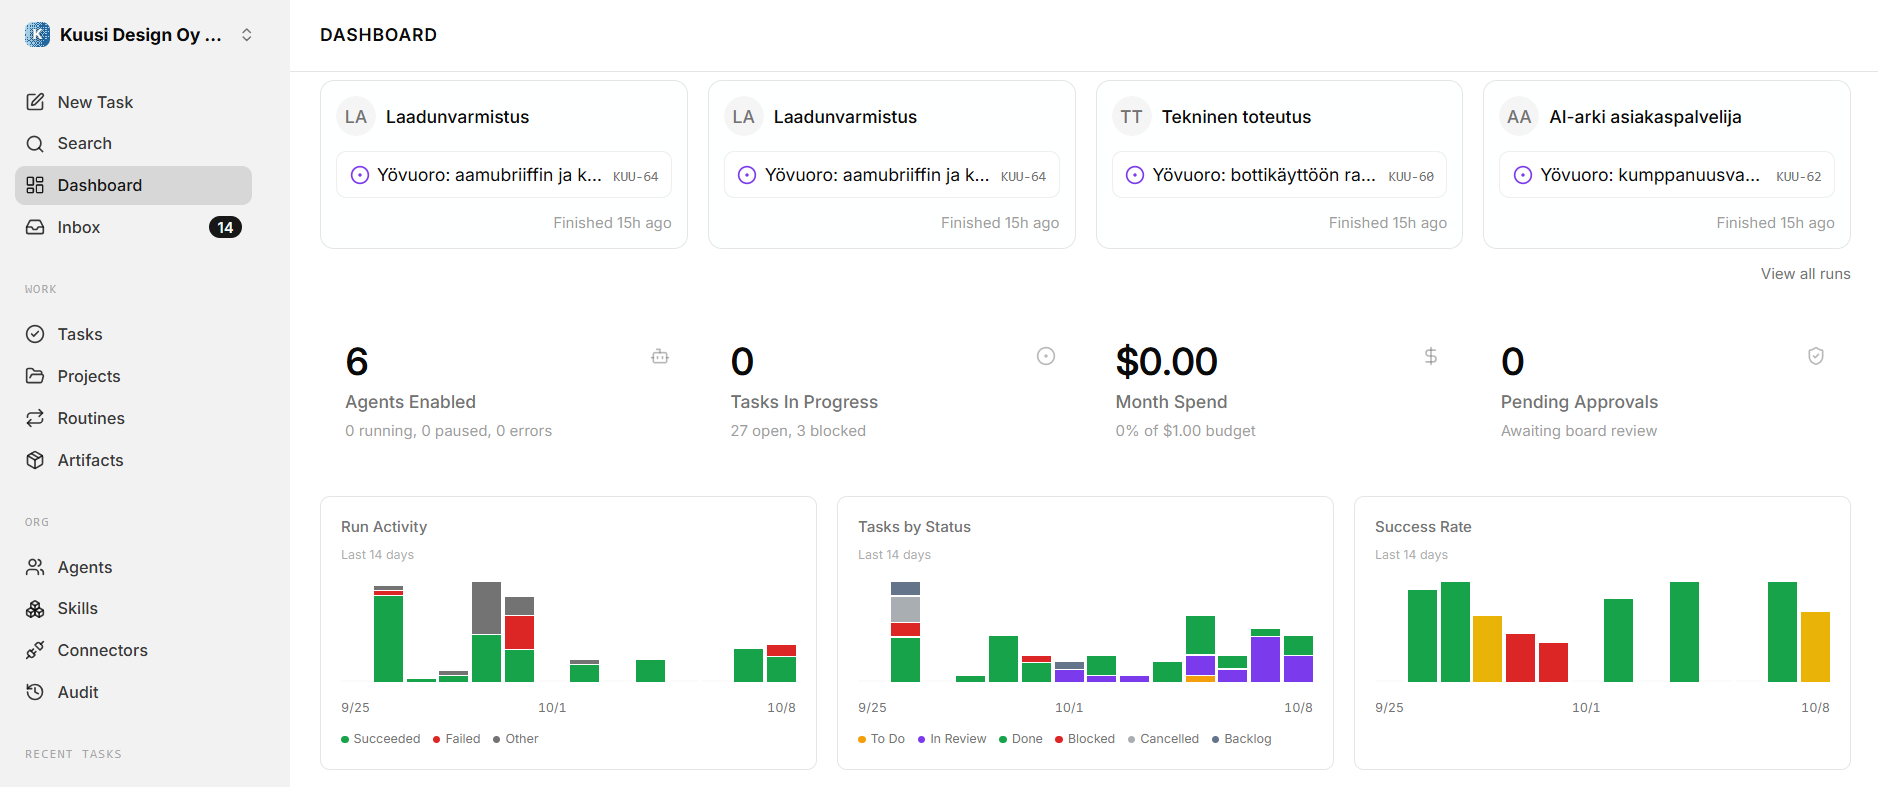Viewport: 1878px width, 787px height.
Task: Open the Agents Enabled stat card
Action: [x=507, y=392]
